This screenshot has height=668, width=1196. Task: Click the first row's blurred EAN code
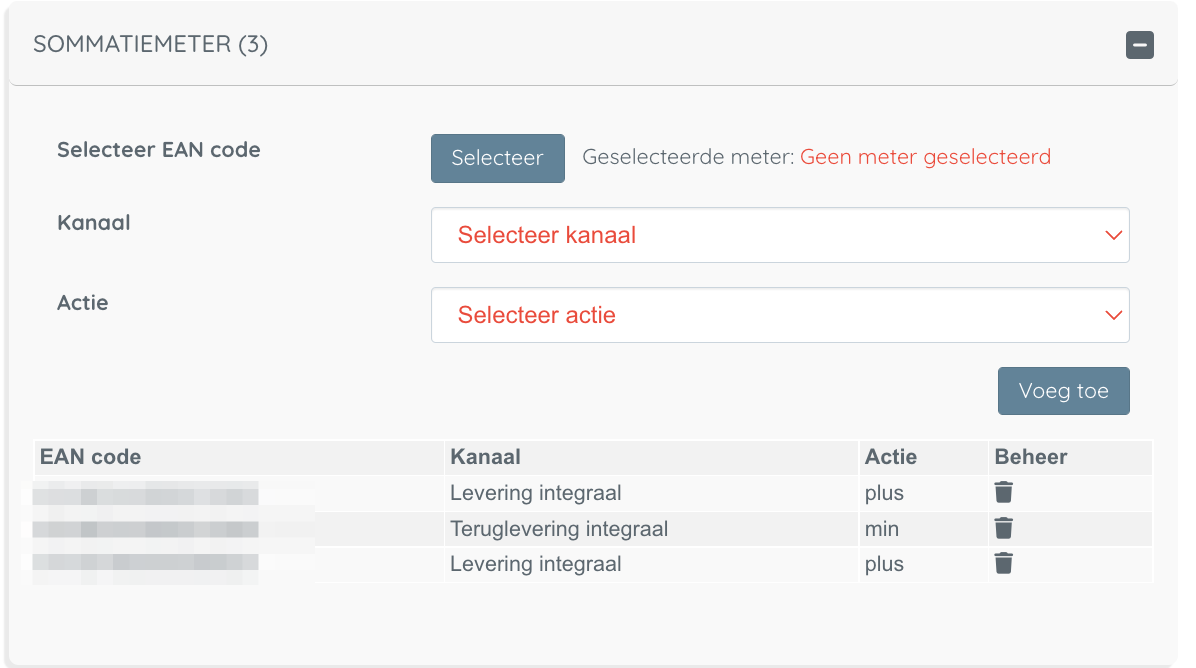(x=145, y=493)
